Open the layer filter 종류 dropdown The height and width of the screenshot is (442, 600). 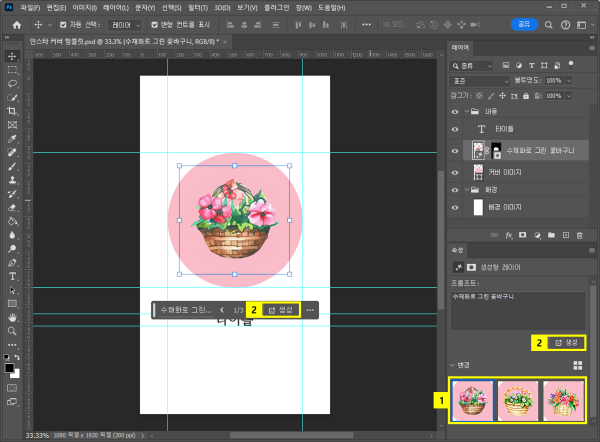(x=471, y=66)
